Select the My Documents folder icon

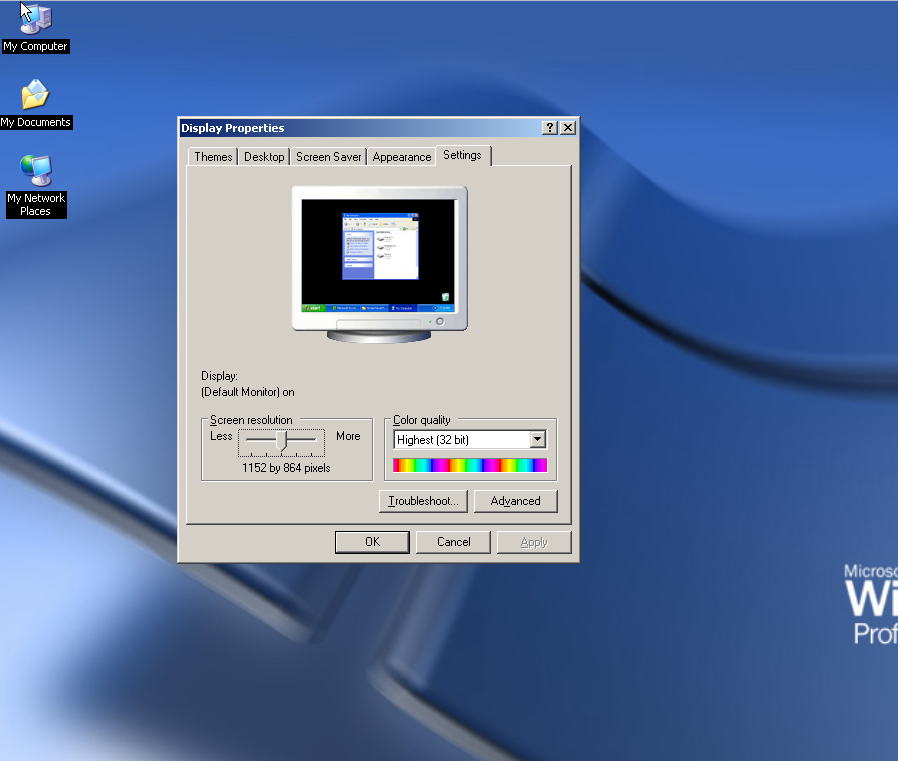[x=35, y=97]
